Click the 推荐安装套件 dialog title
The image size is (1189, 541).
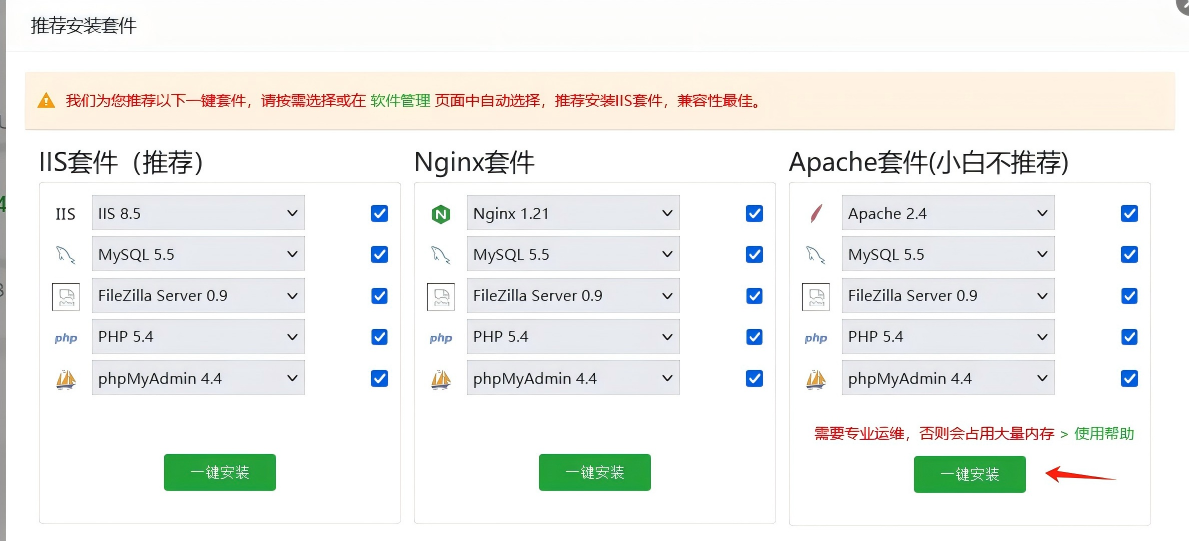click(83, 26)
